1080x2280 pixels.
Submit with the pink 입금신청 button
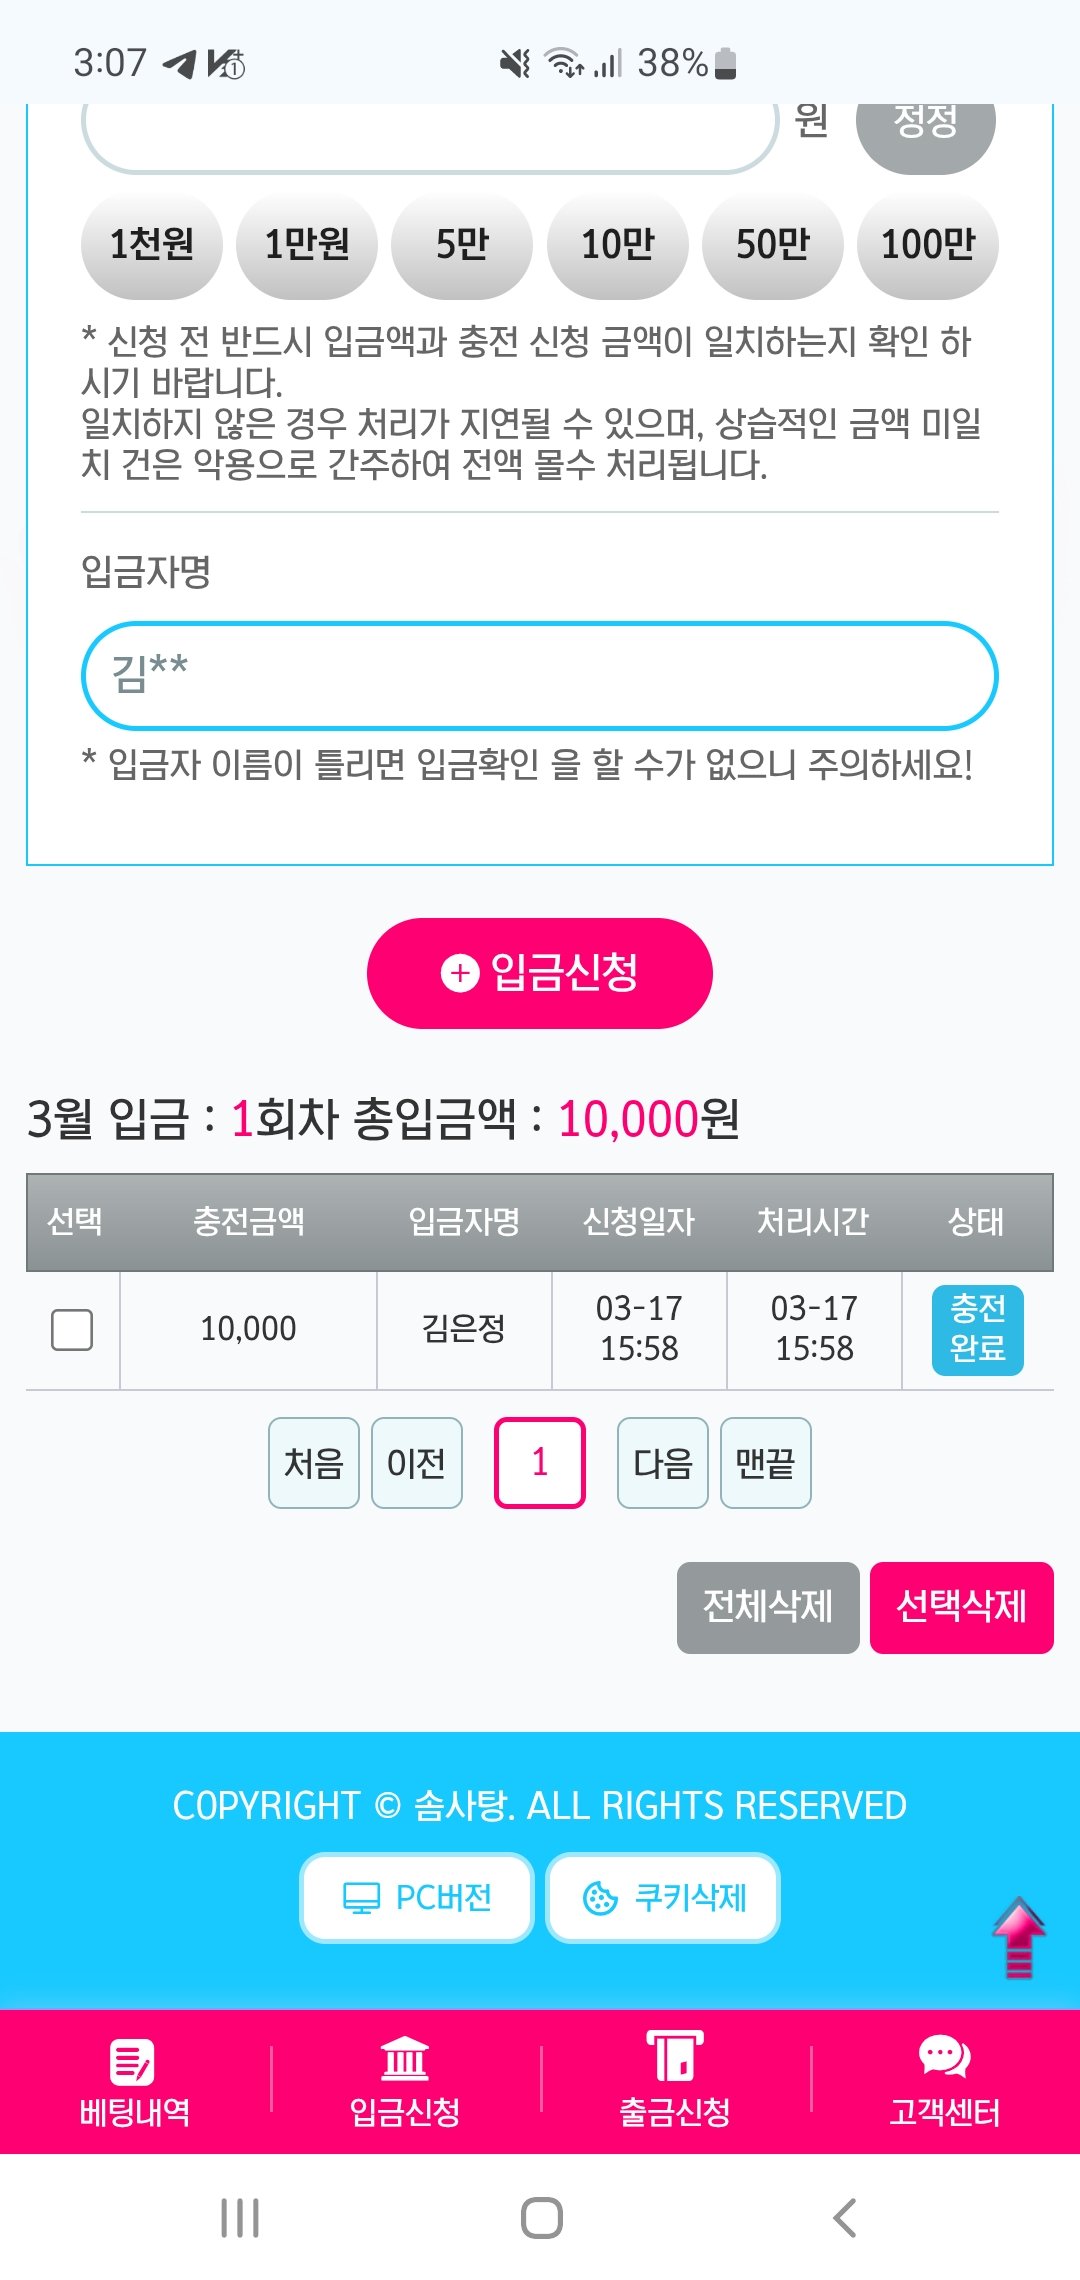pos(539,973)
